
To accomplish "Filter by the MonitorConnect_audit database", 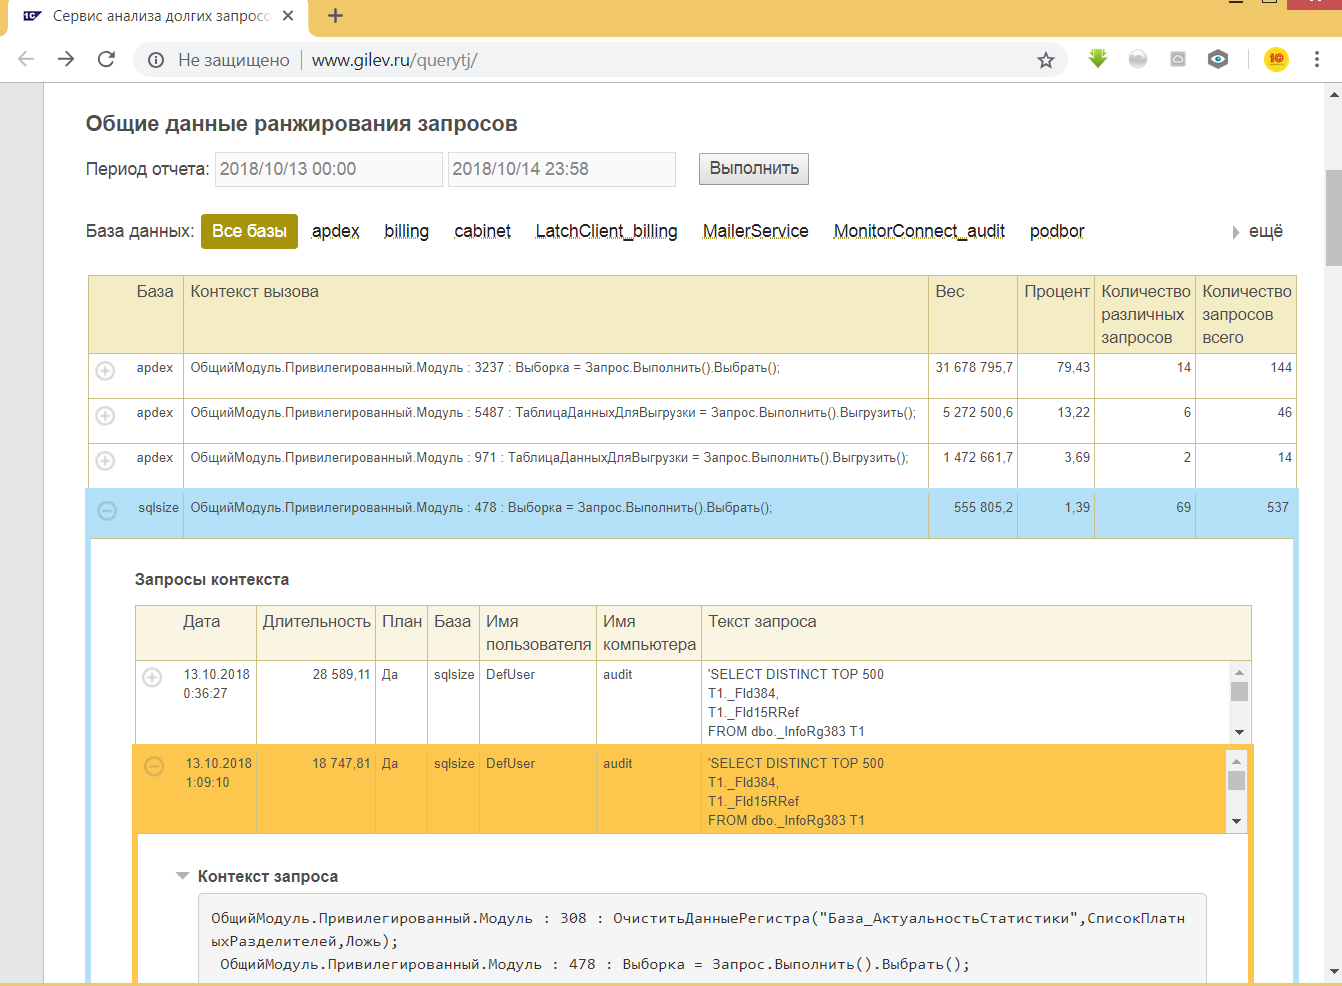I will coord(920,231).
